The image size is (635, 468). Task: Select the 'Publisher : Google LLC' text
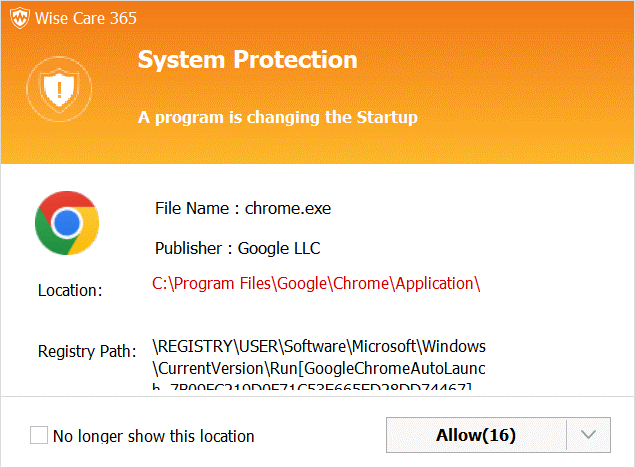238,248
